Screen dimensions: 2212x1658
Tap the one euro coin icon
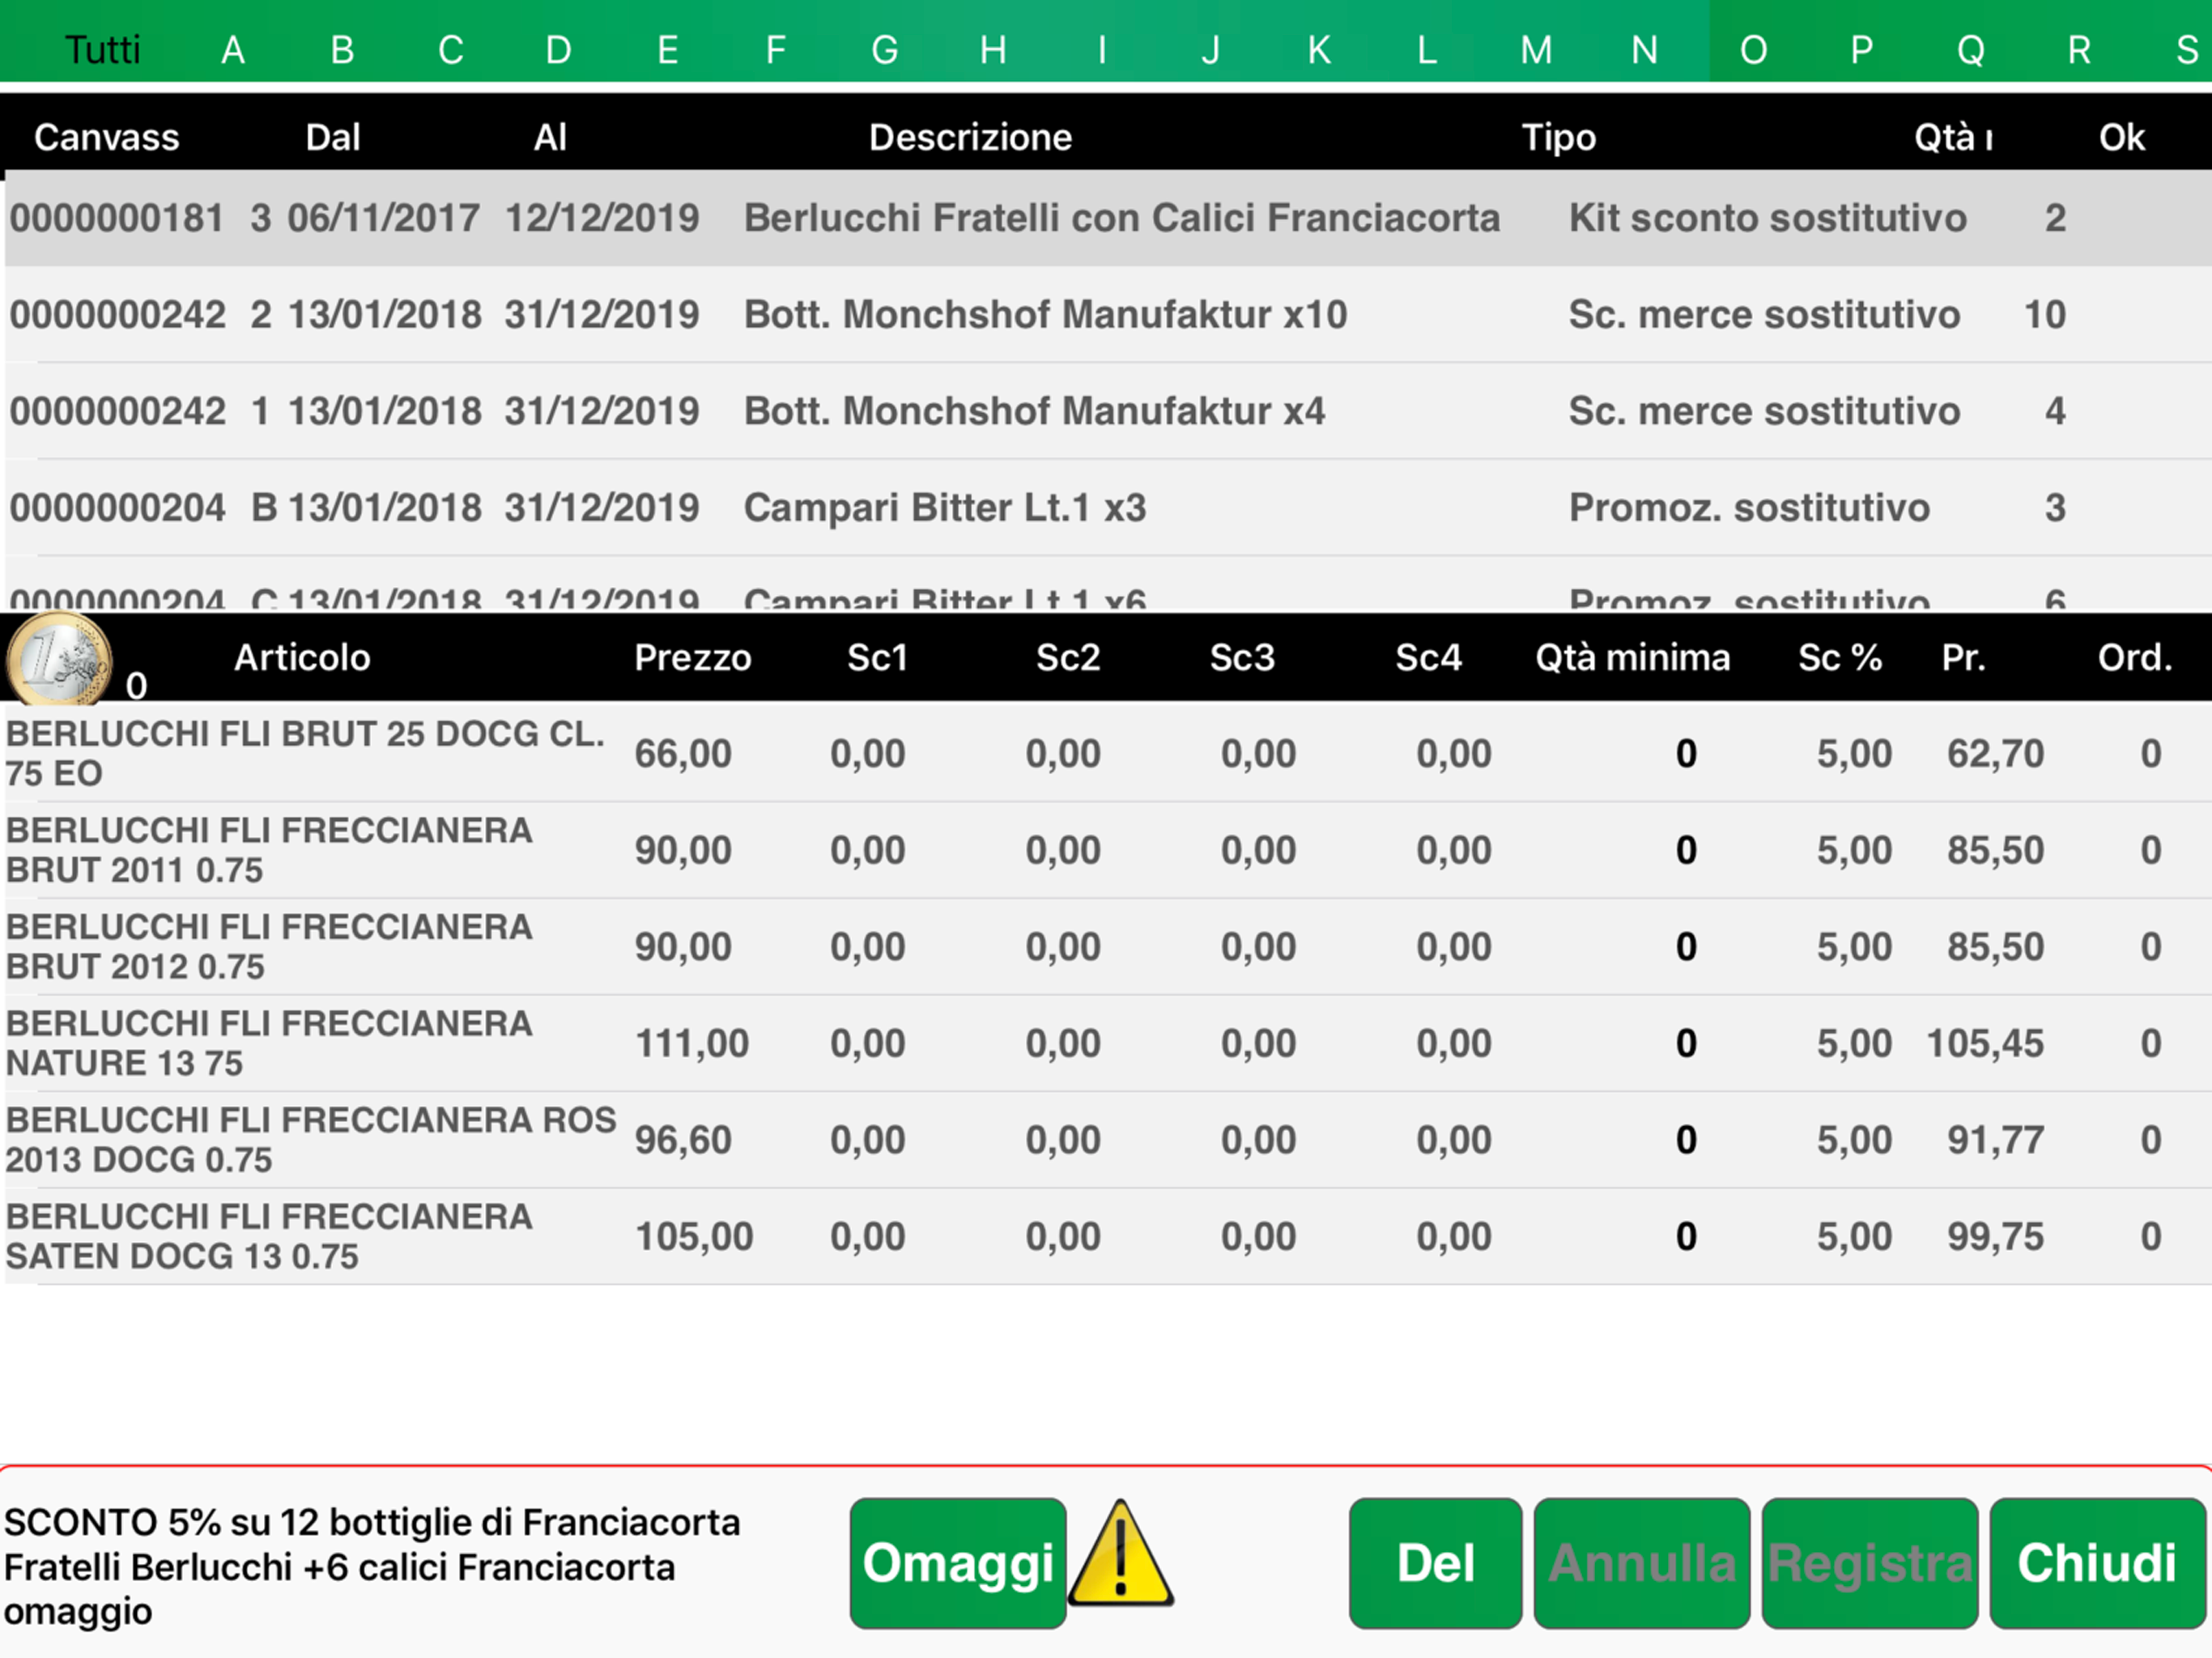coord(58,659)
